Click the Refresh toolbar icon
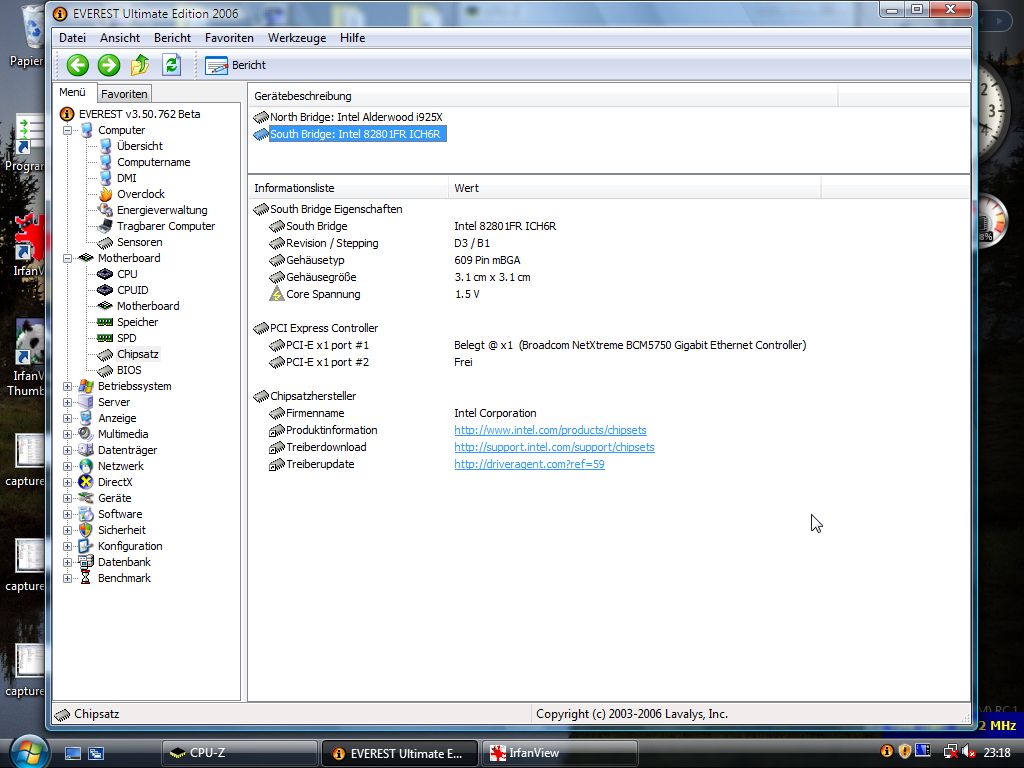 tap(171, 65)
